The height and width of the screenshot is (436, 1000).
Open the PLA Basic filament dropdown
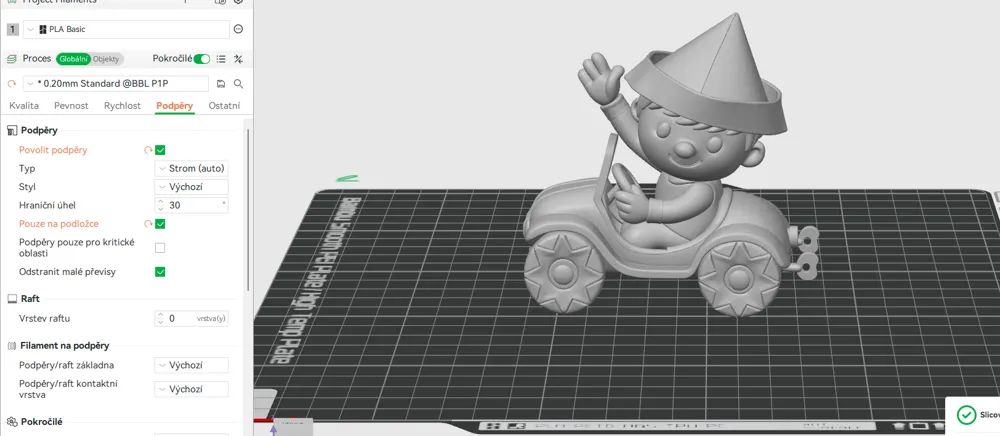[x=126, y=29]
